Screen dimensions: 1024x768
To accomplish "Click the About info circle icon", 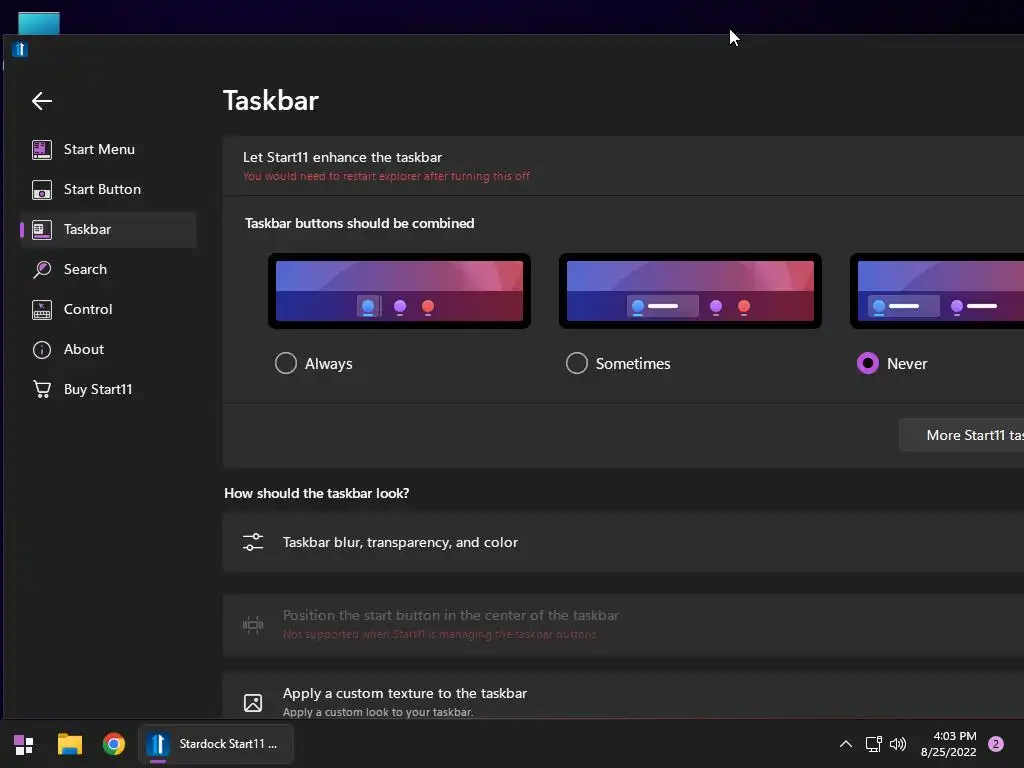I will 42,350.
